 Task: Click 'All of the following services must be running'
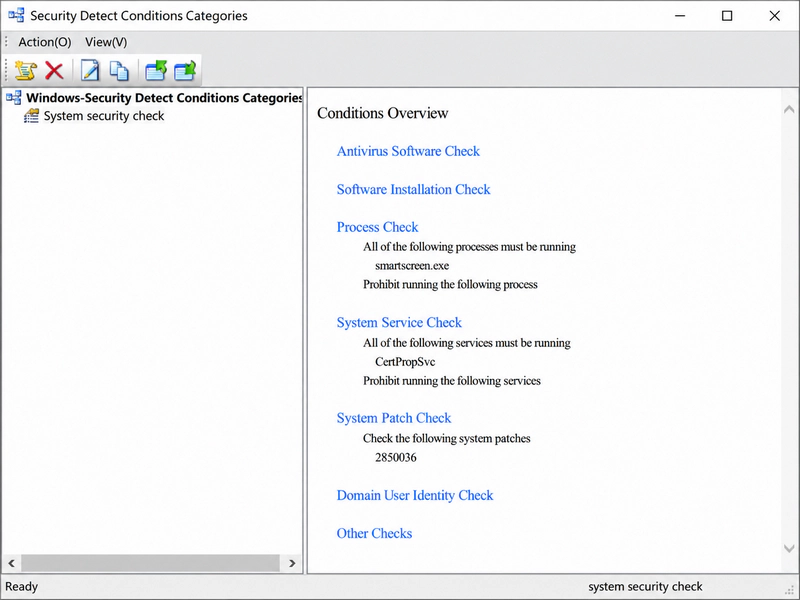pyautogui.click(x=467, y=343)
